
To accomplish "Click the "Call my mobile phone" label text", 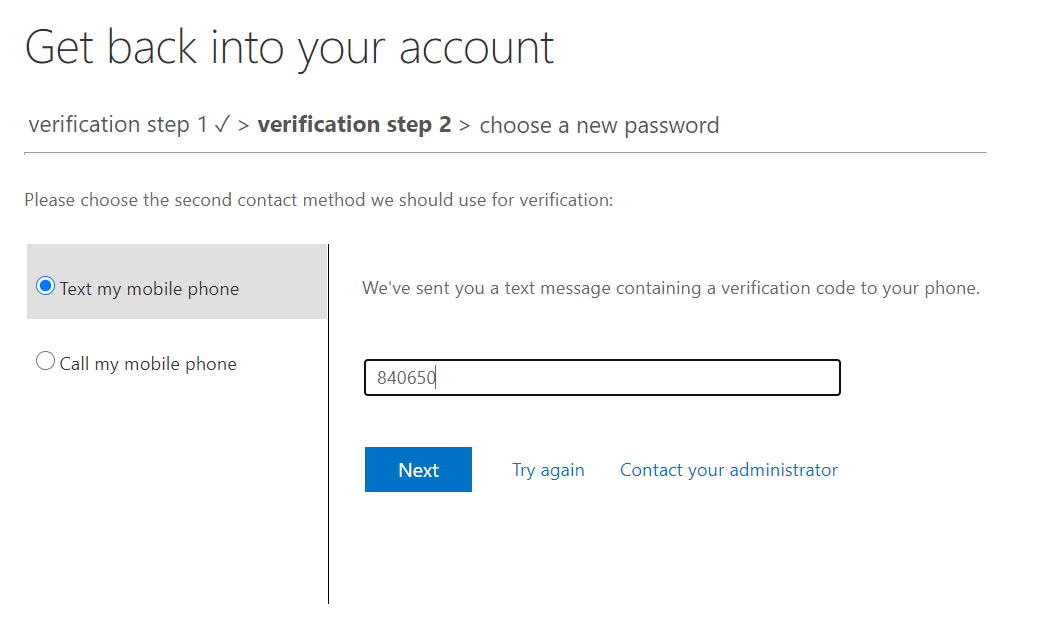I will (147, 363).
